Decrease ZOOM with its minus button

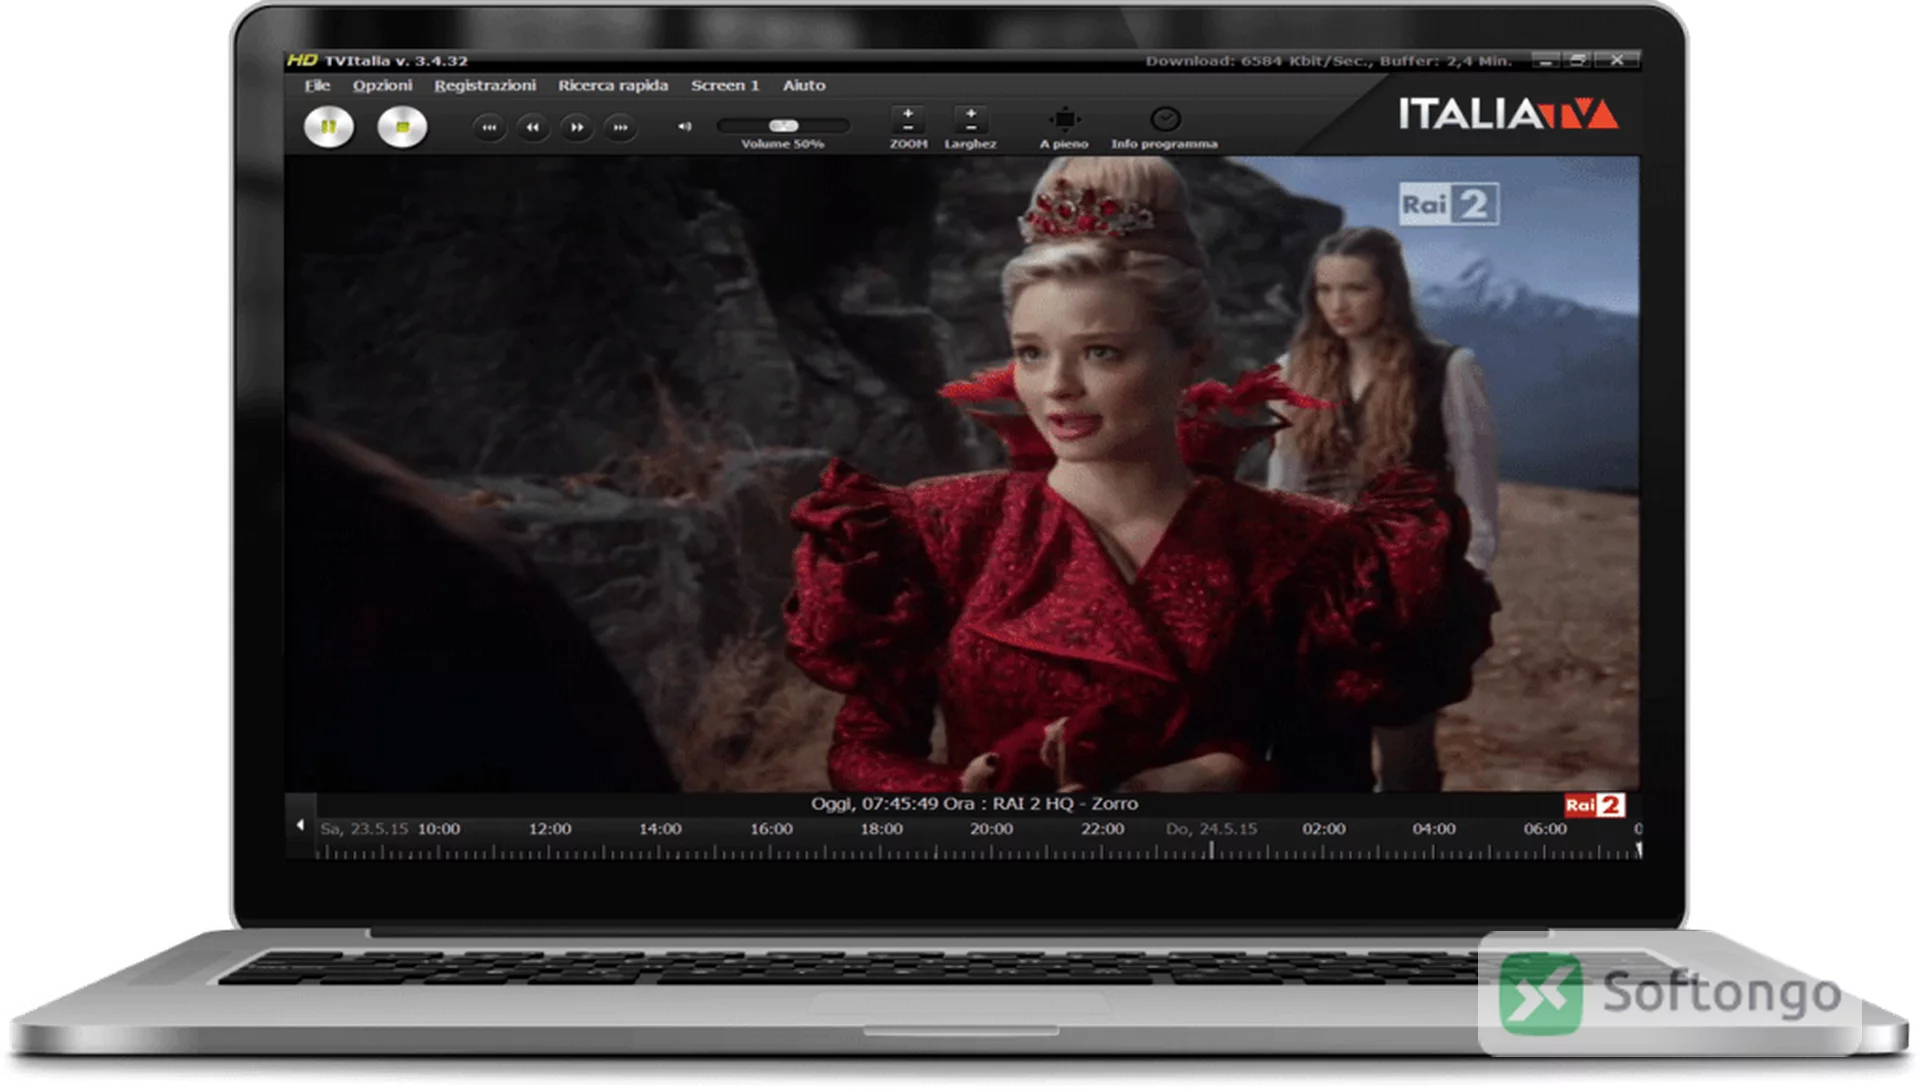(x=908, y=128)
